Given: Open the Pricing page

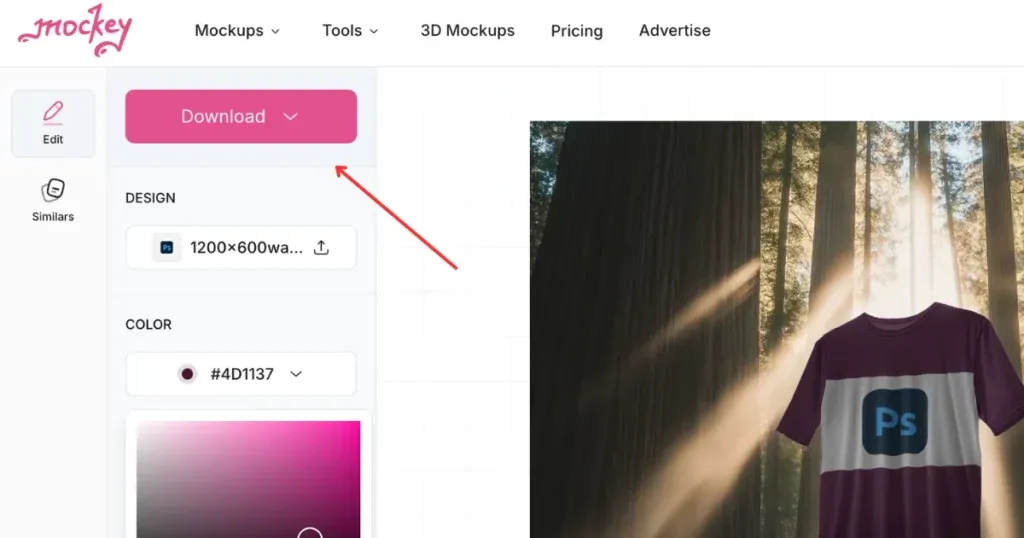Looking at the screenshot, I should (x=576, y=31).
